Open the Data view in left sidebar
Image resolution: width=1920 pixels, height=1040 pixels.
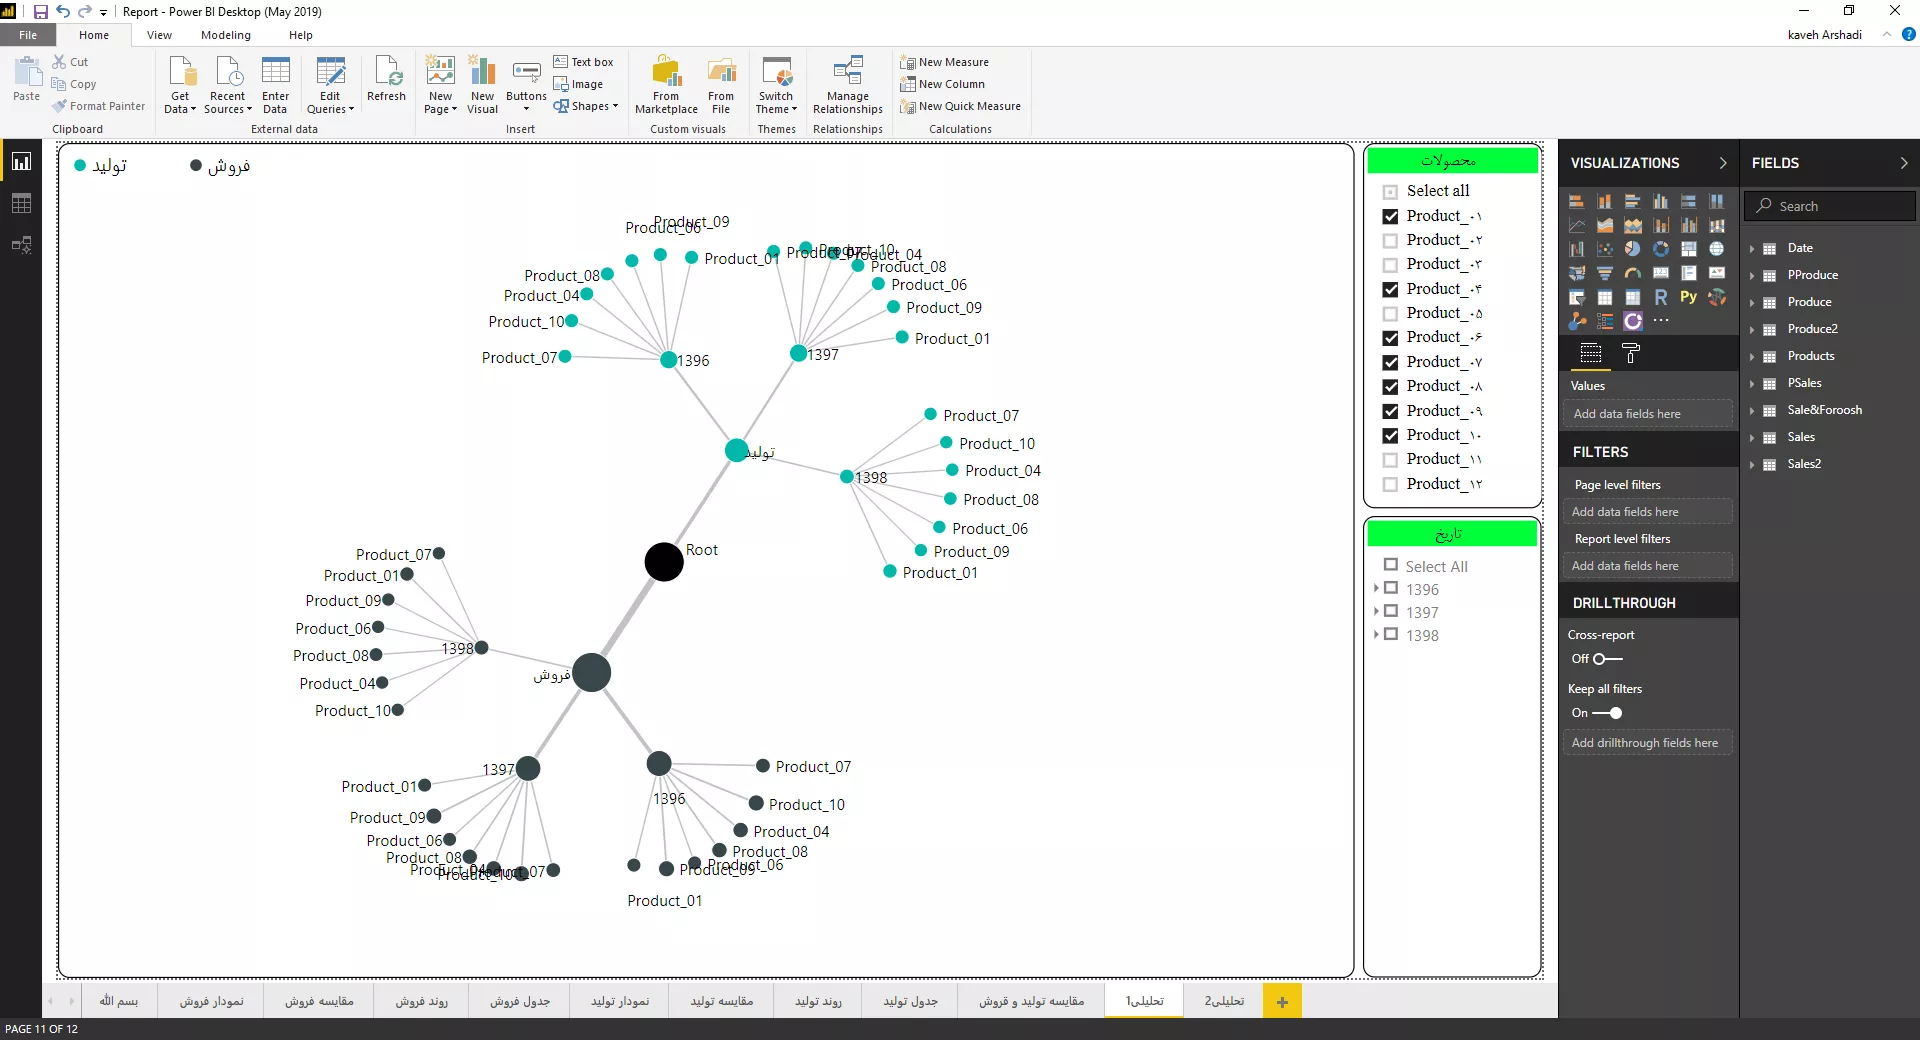pyautogui.click(x=21, y=204)
